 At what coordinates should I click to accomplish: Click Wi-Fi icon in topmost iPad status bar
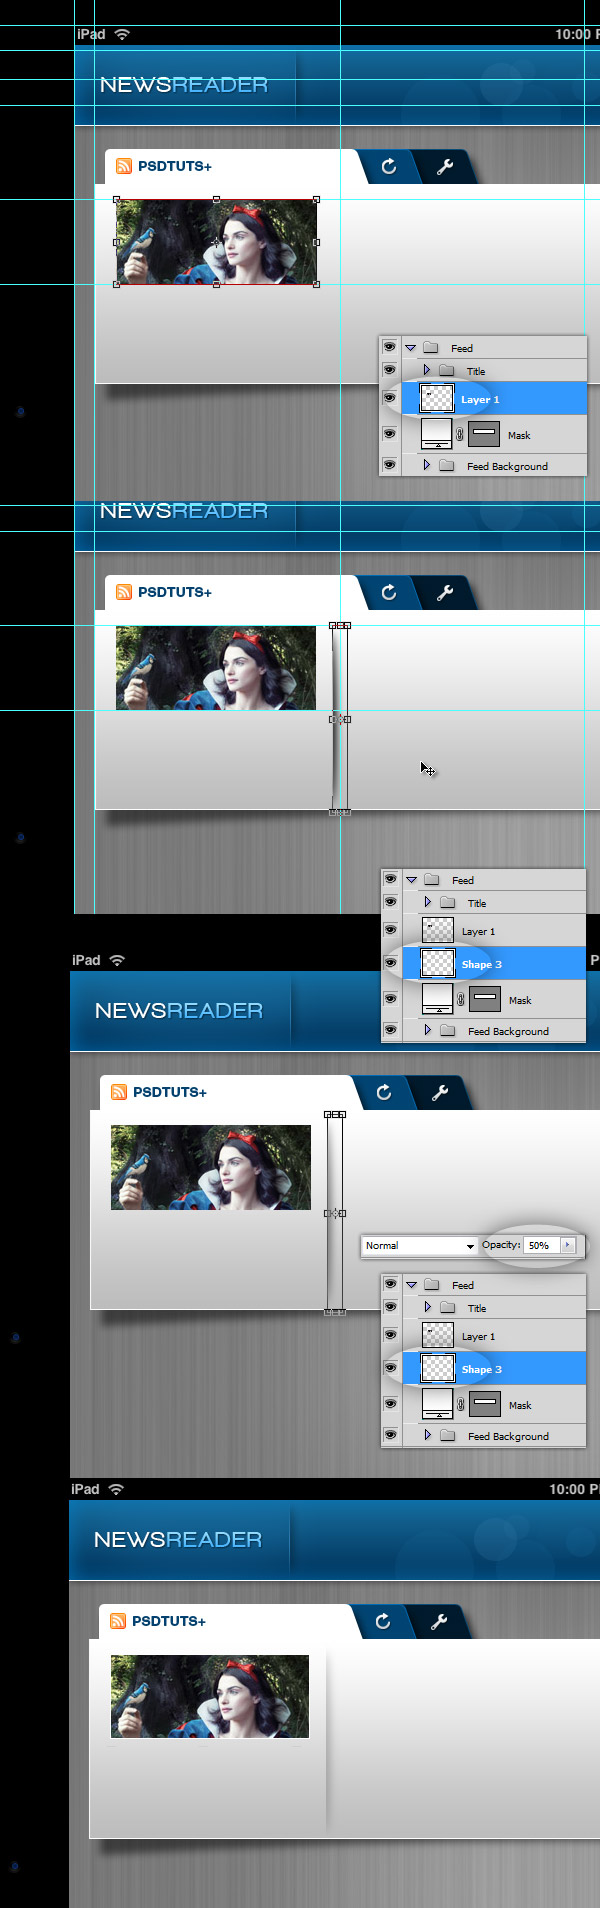pos(122,34)
